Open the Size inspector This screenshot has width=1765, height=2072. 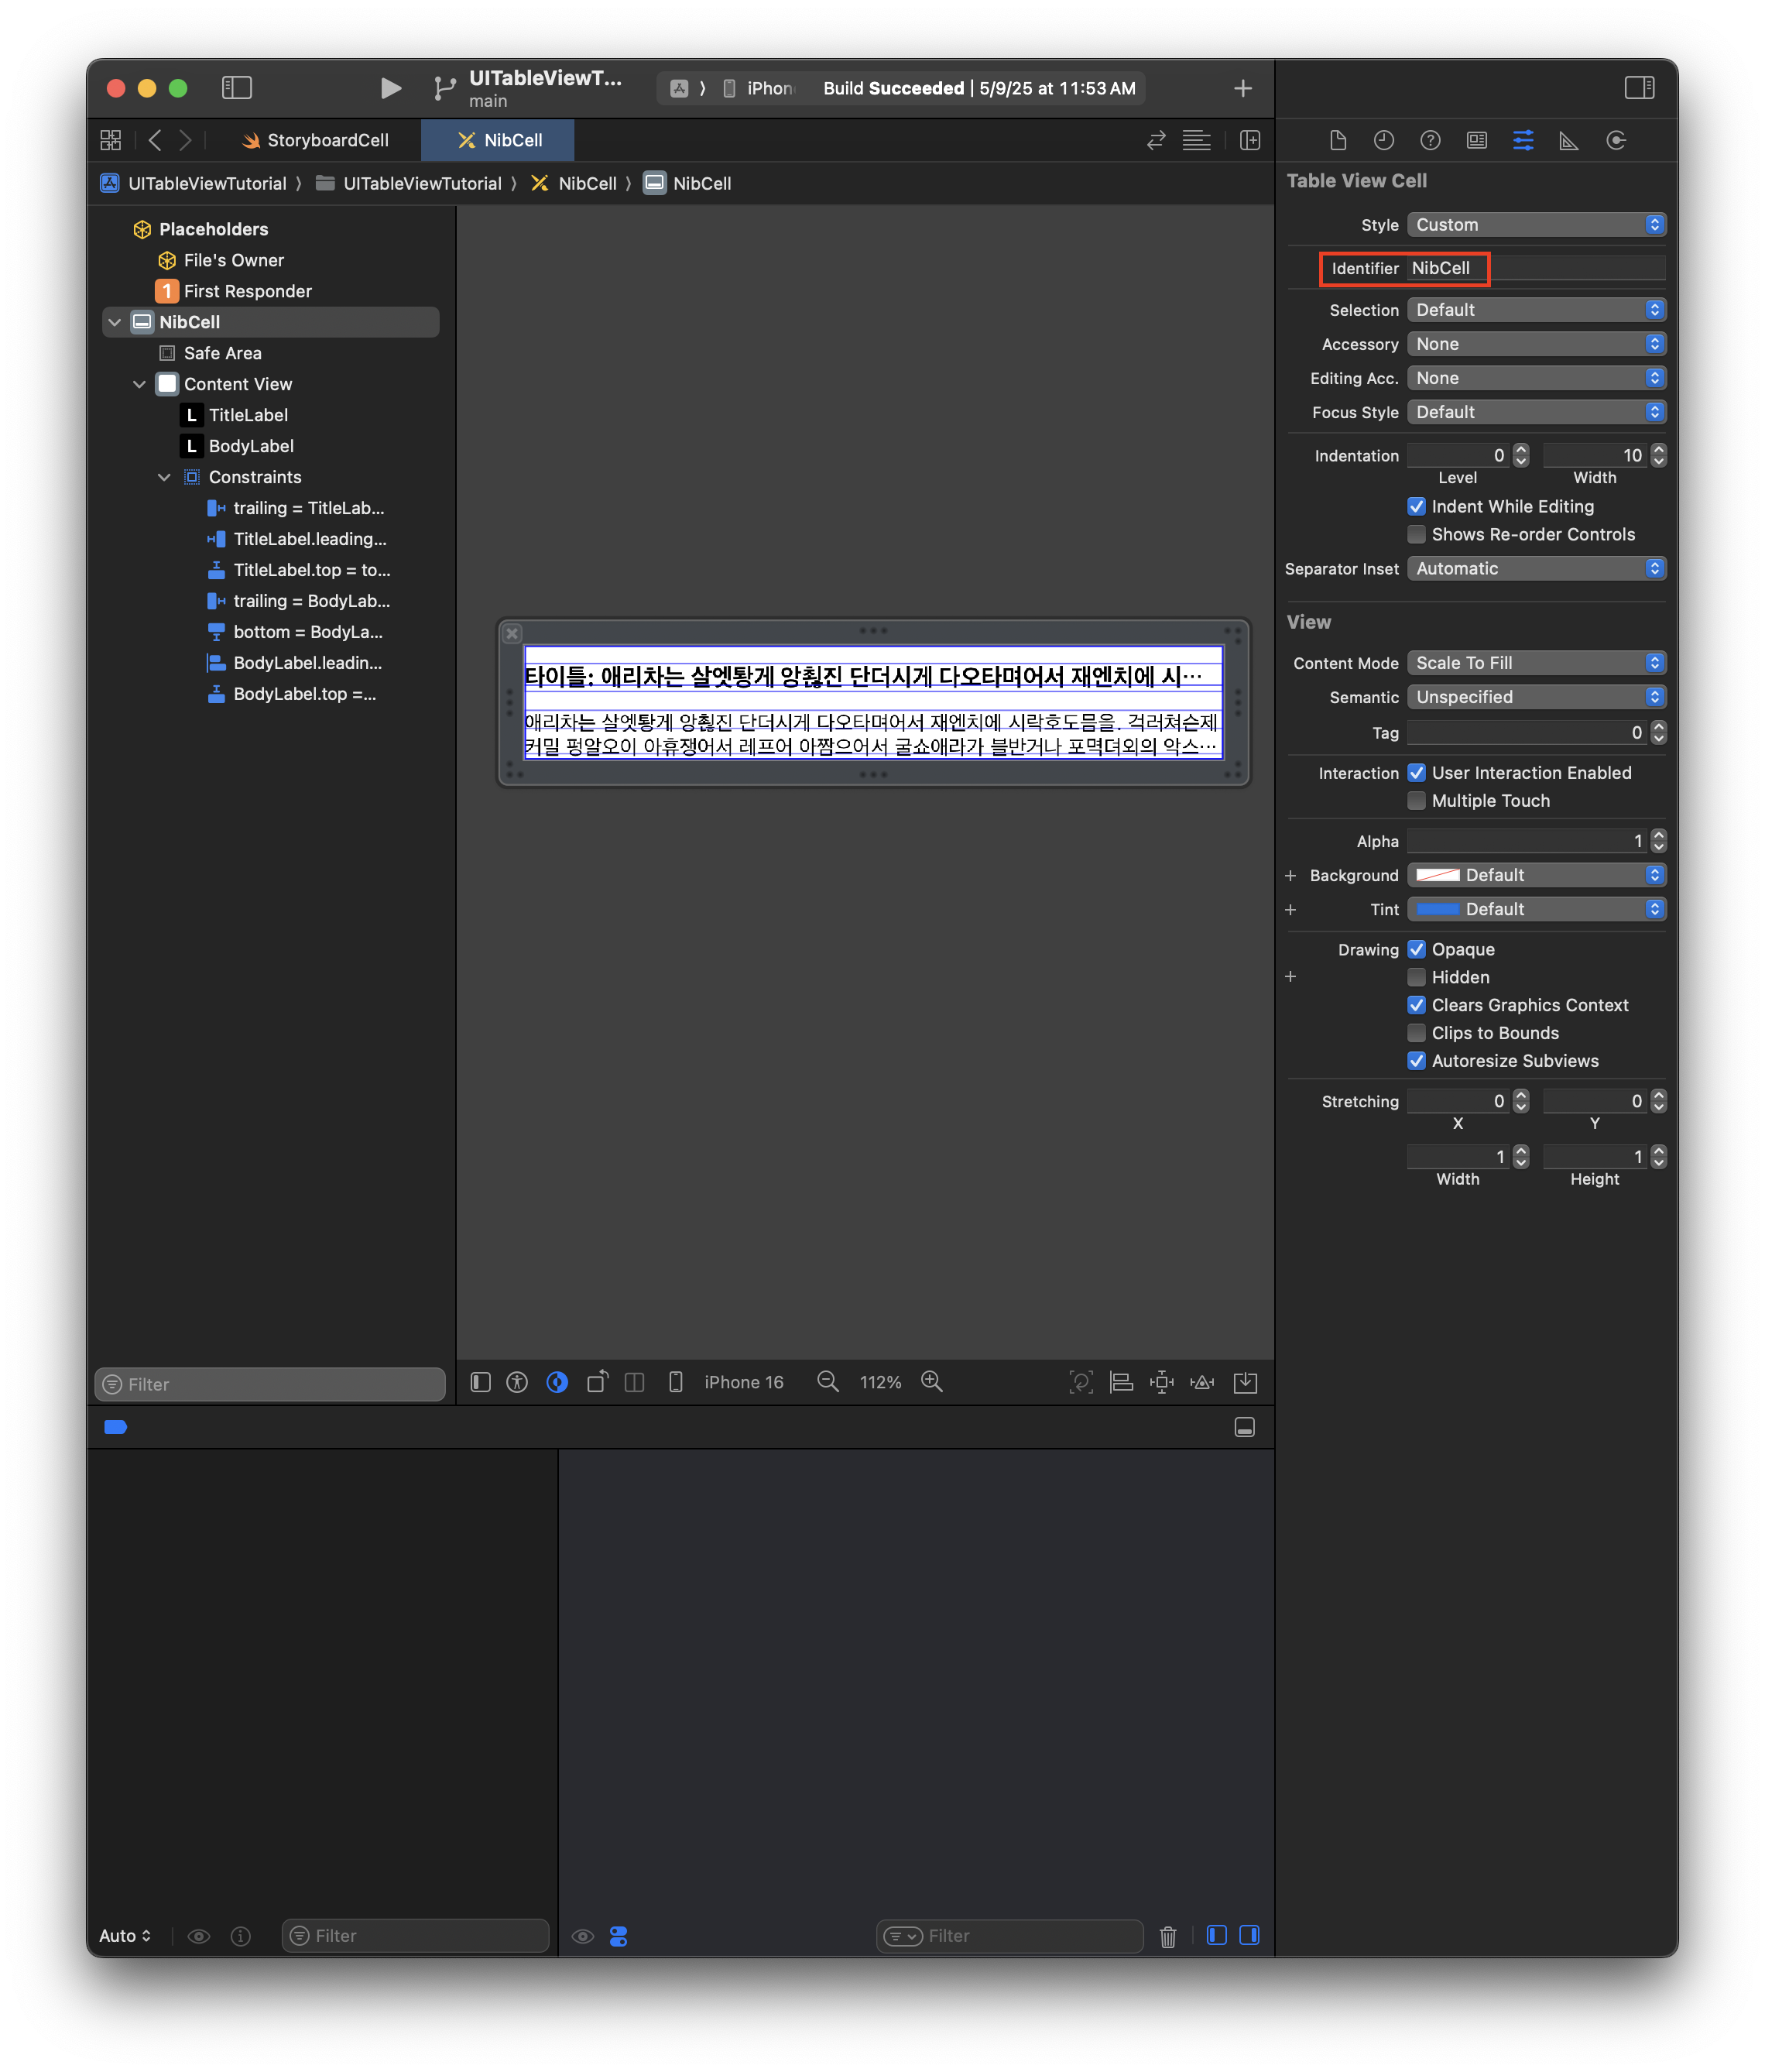pyautogui.click(x=1568, y=140)
